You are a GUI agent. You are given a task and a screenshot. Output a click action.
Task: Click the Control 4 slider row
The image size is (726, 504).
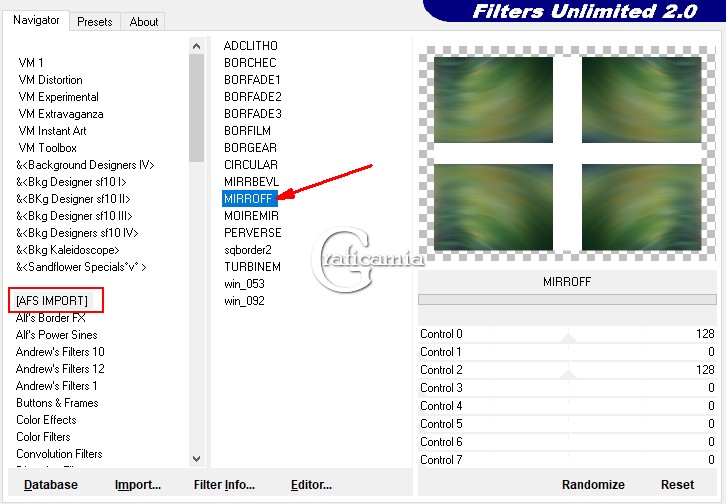click(x=567, y=406)
